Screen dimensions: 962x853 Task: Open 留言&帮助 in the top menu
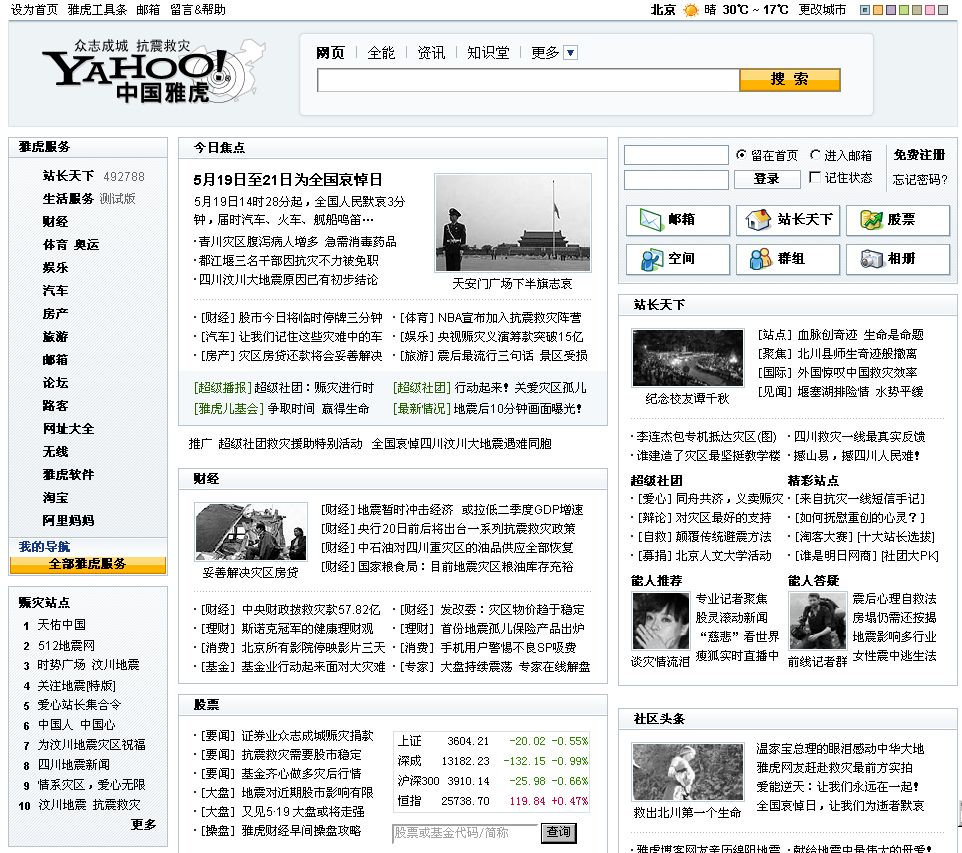(198, 10)
